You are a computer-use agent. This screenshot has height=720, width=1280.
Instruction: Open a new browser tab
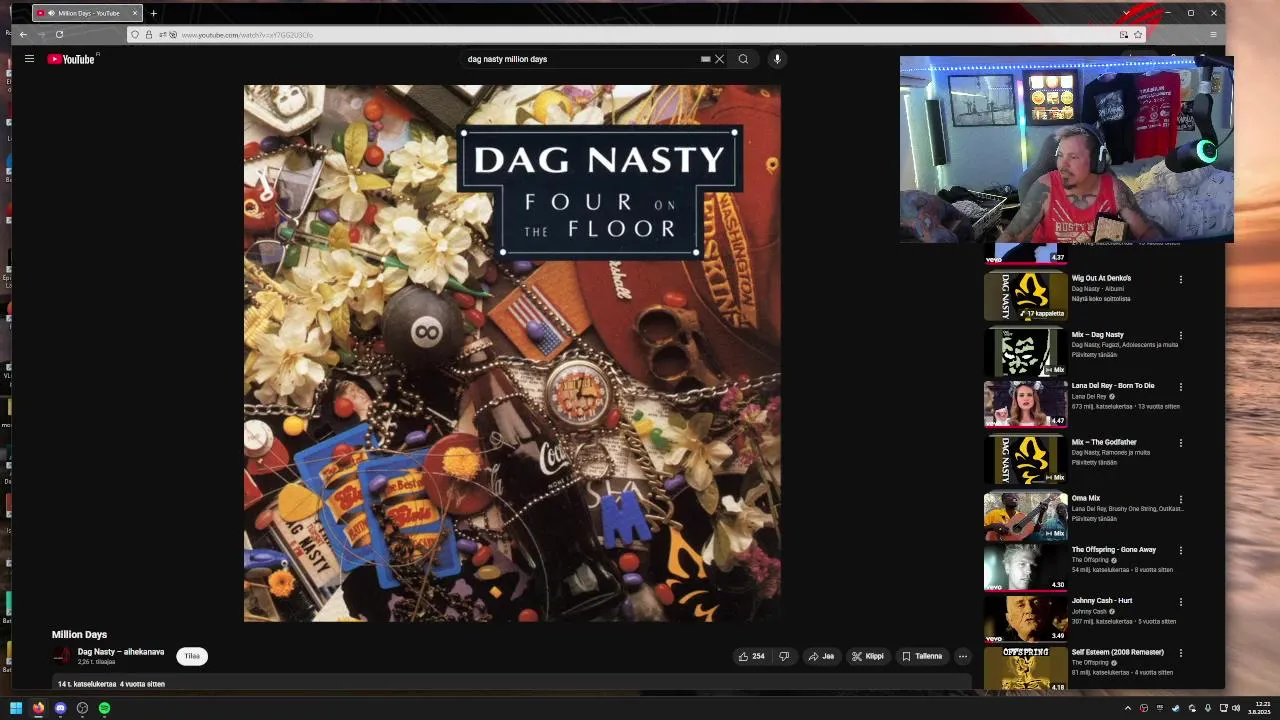(153, 13)
